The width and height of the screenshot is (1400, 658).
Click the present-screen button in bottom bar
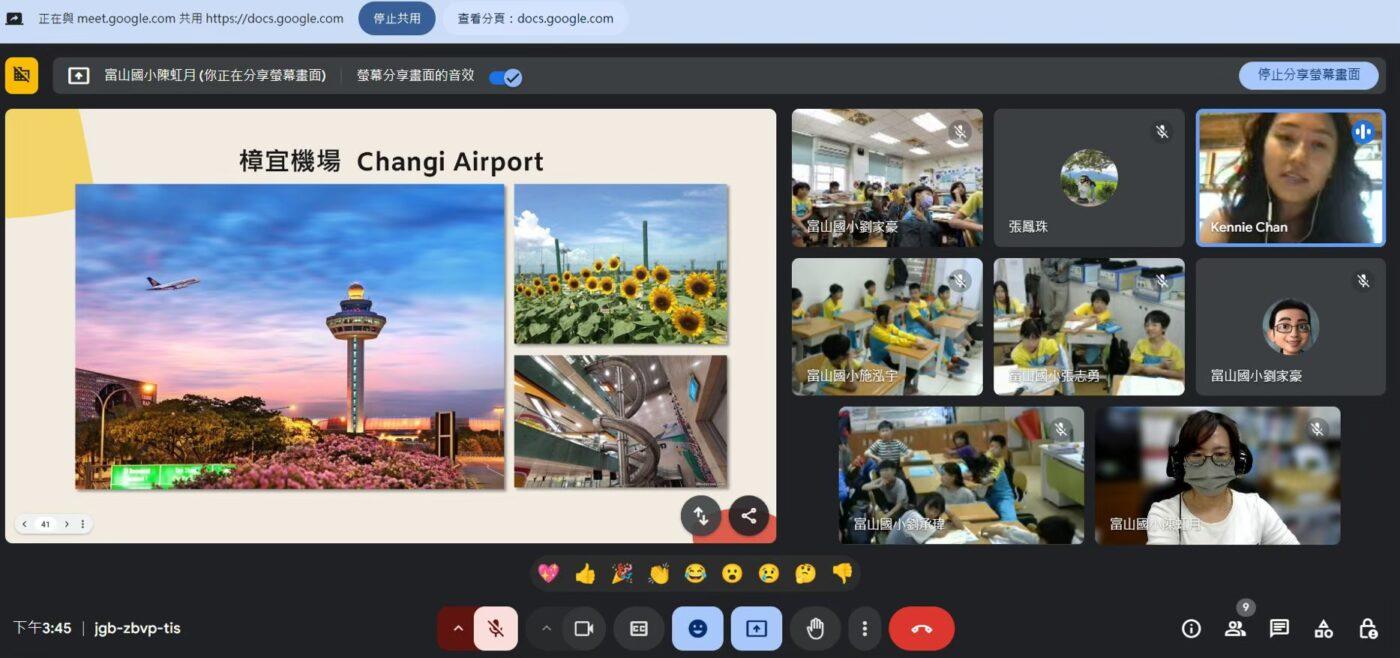[x=756, y=629]
